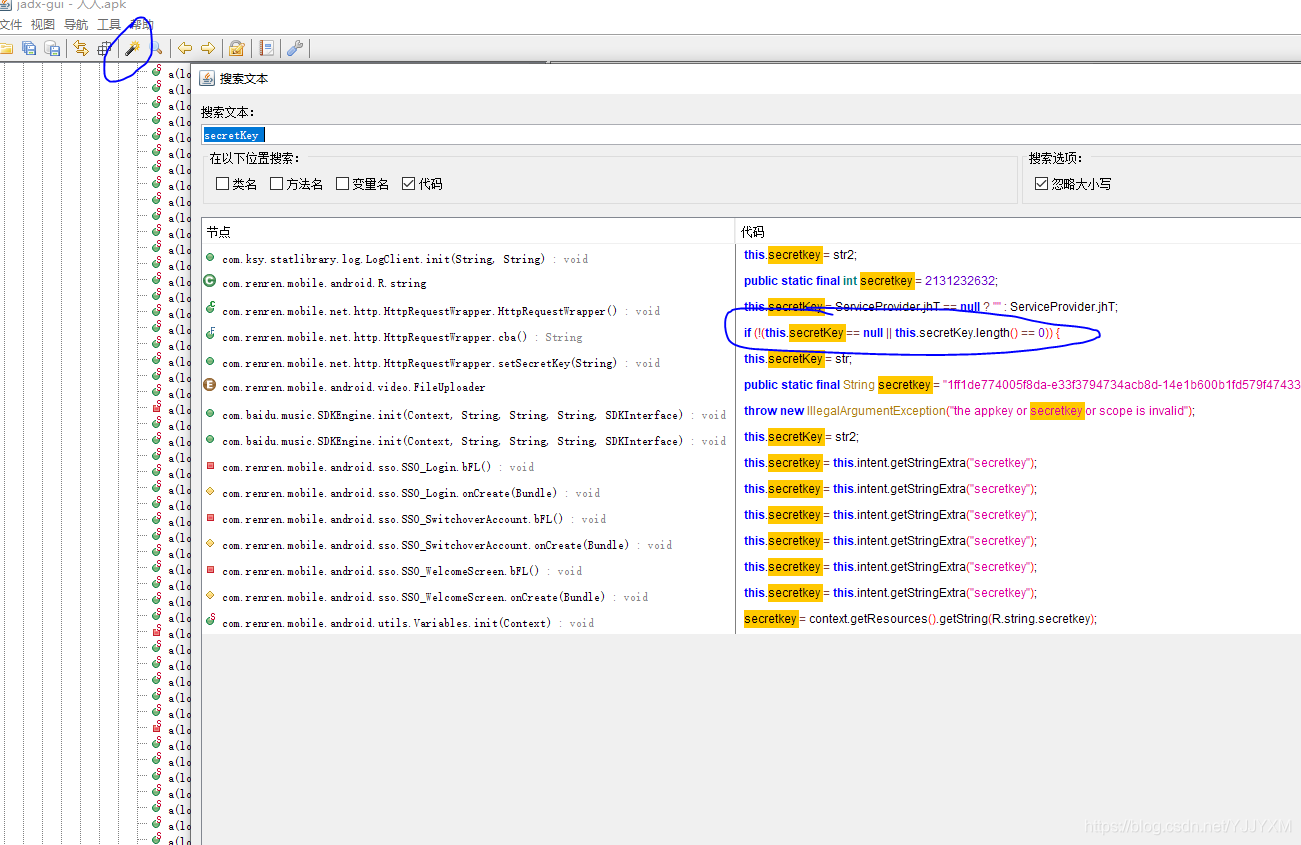Screen dimensions: 1301x845
Task: Select the SSO_Login.bFL() result row
Action: pos(468,466)
